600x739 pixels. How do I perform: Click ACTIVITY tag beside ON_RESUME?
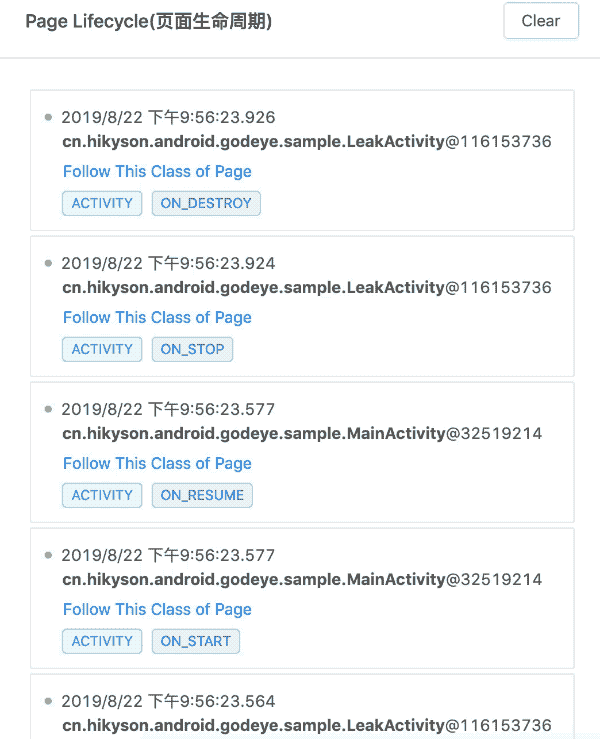tap(102, 495)
